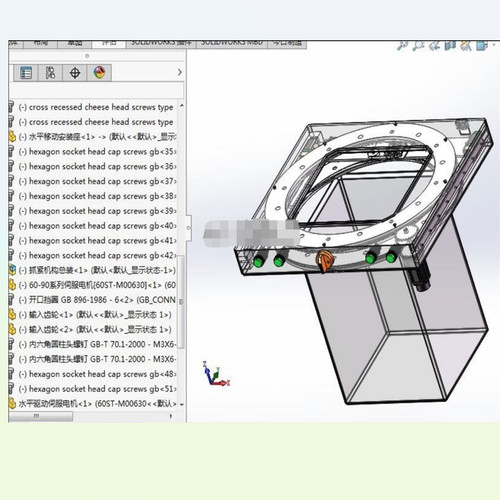Open the FeatureManager design tree tab

[26, 73]
